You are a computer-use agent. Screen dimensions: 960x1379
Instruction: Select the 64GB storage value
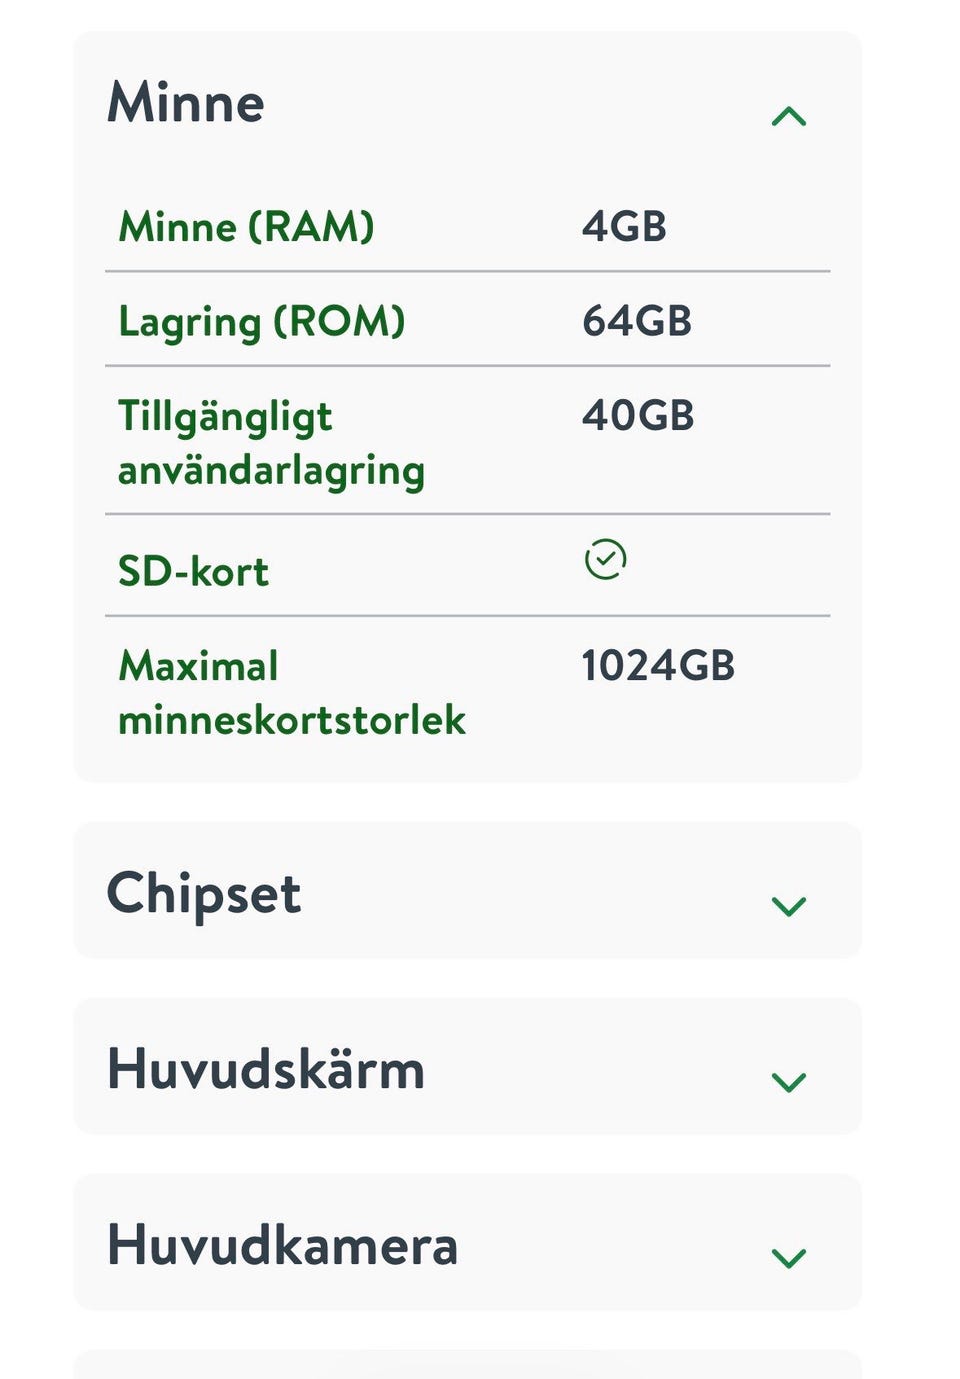coord(637,321)
